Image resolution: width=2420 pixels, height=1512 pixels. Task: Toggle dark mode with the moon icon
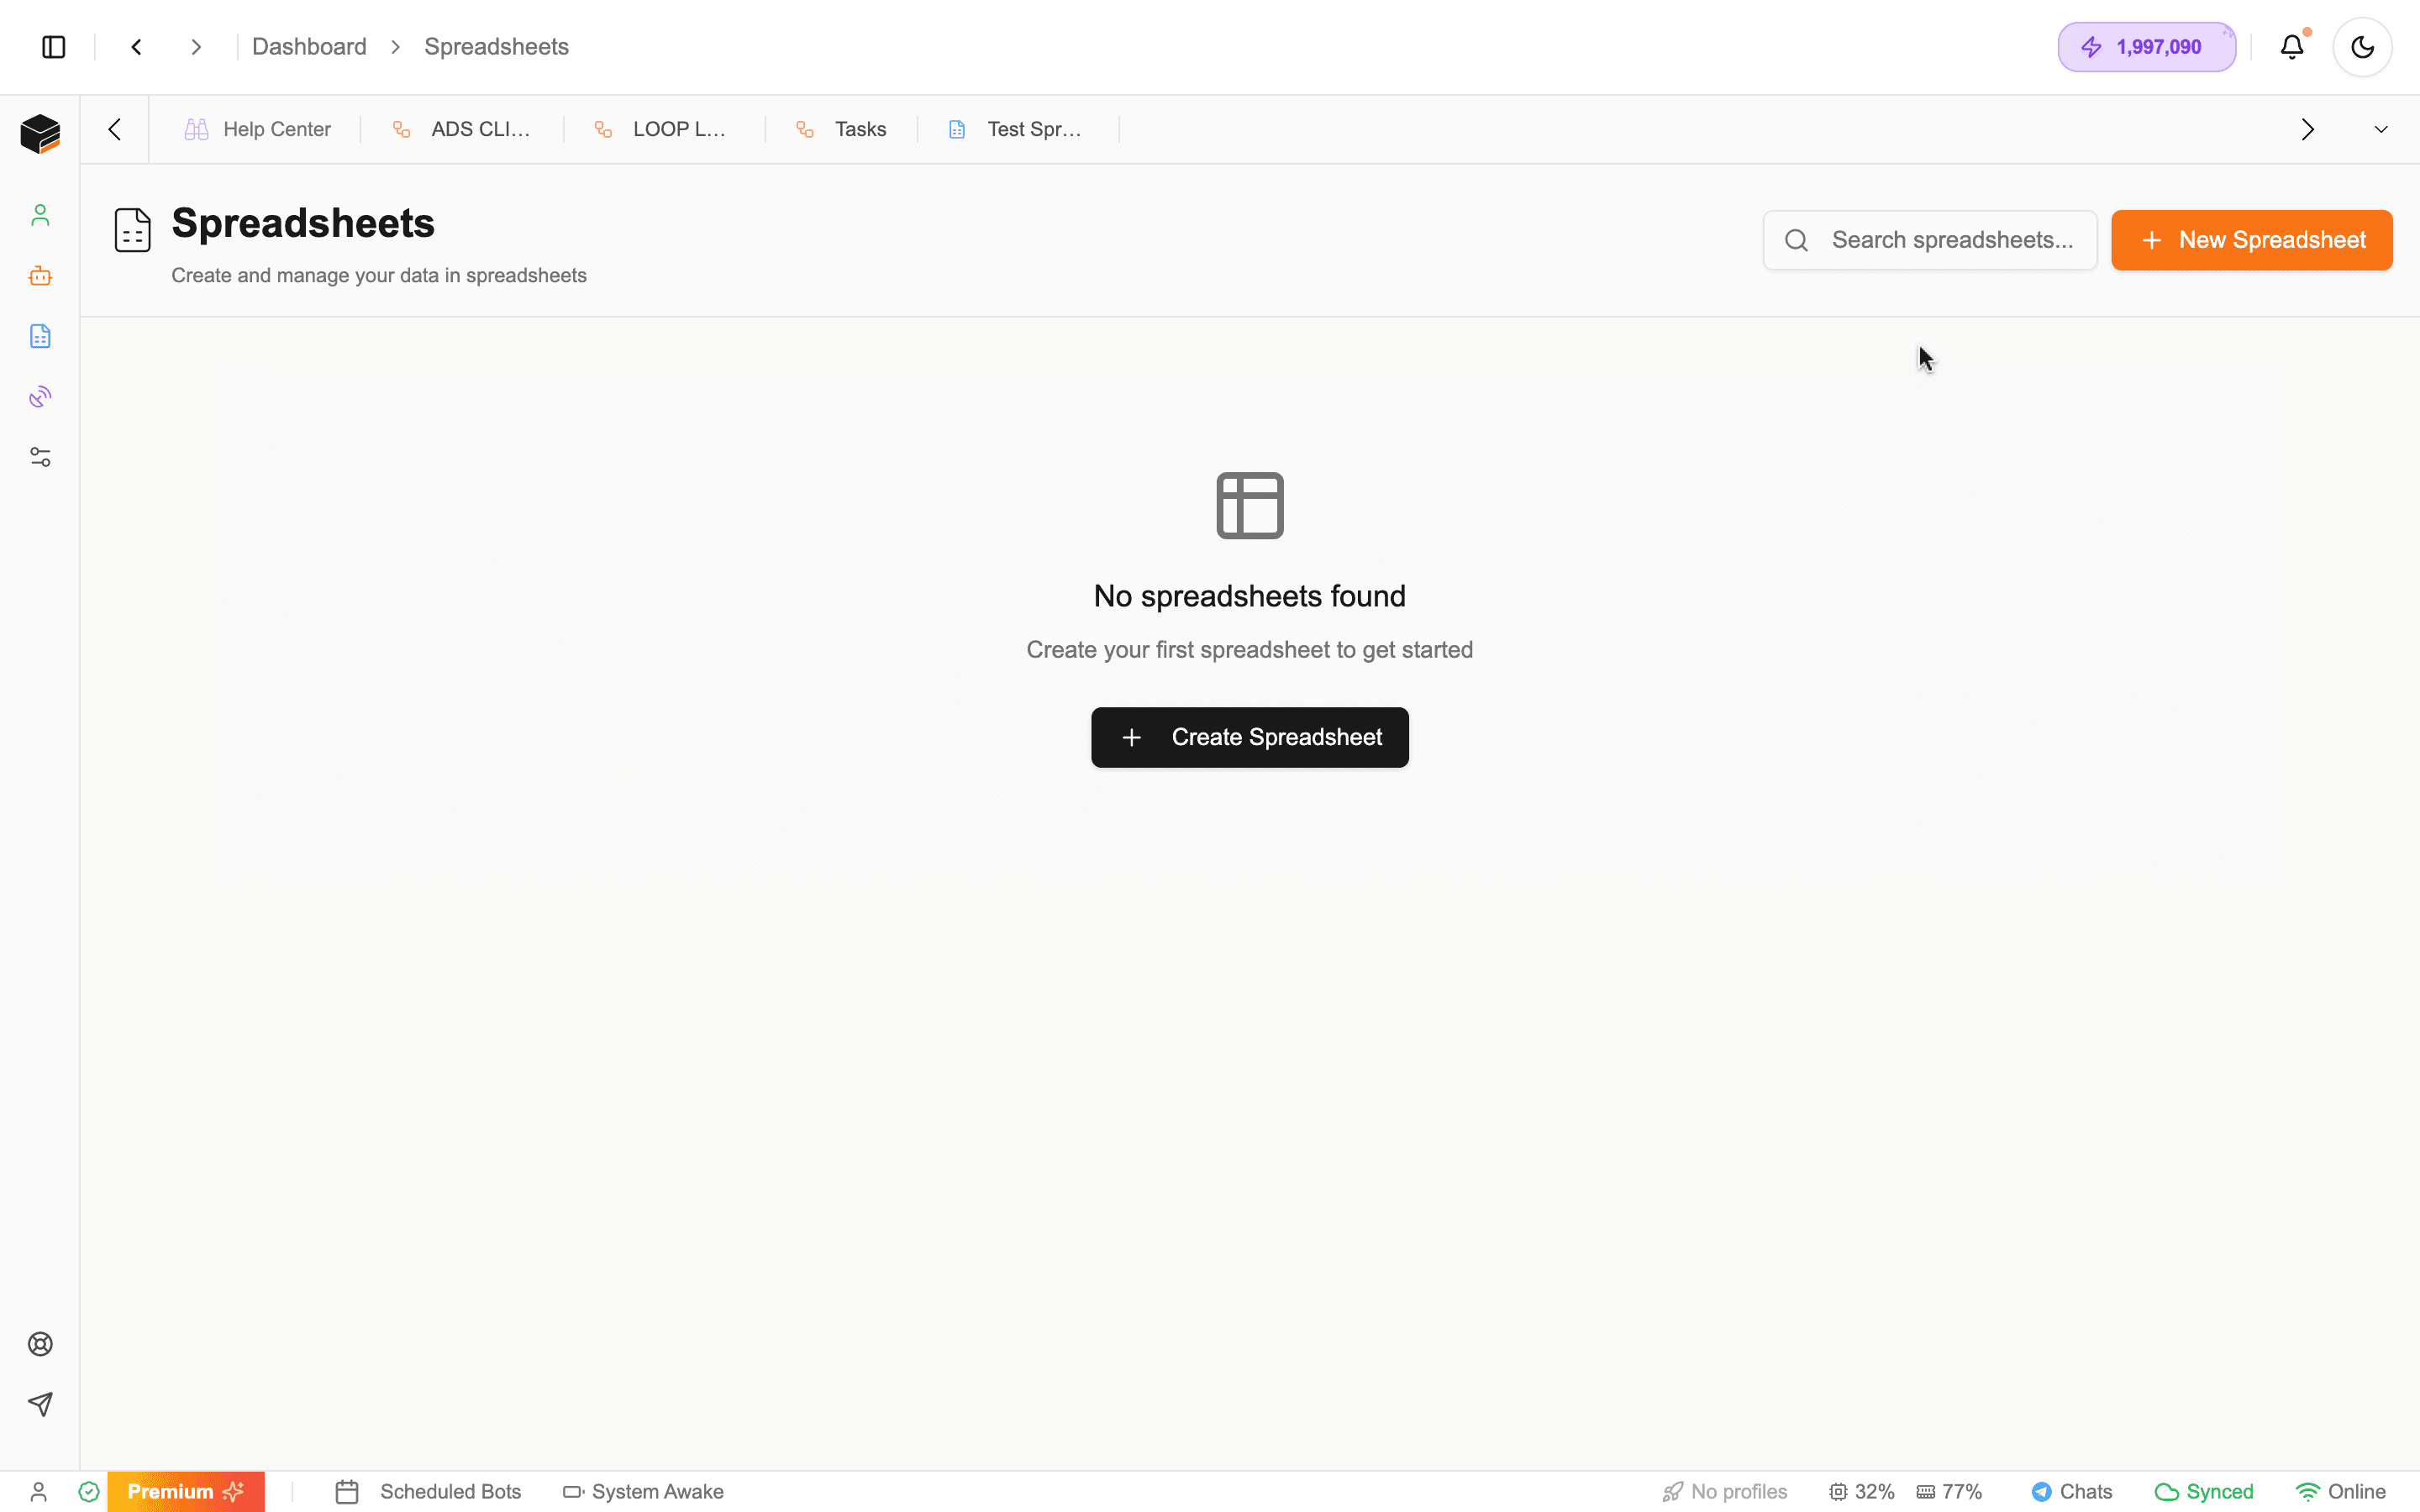point(2362,46)
